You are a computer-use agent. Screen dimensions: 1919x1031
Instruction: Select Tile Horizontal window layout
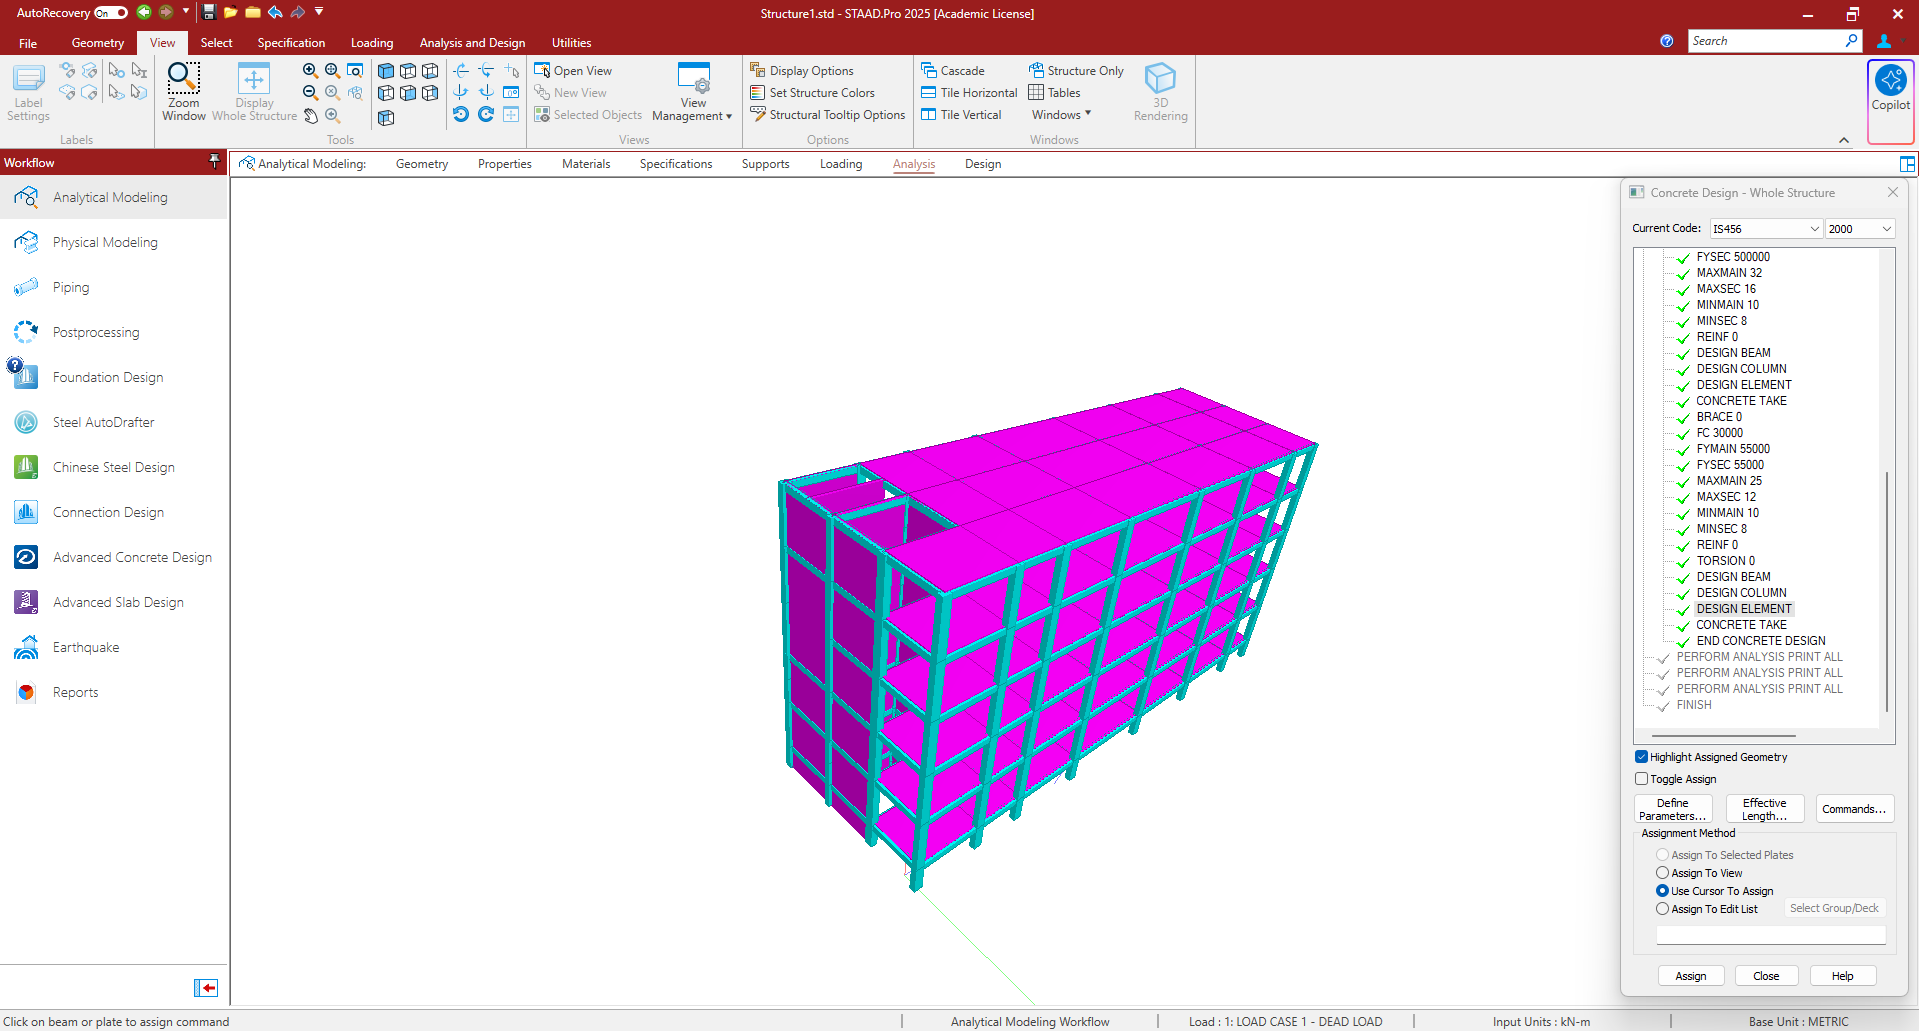(x=977, y=93)
